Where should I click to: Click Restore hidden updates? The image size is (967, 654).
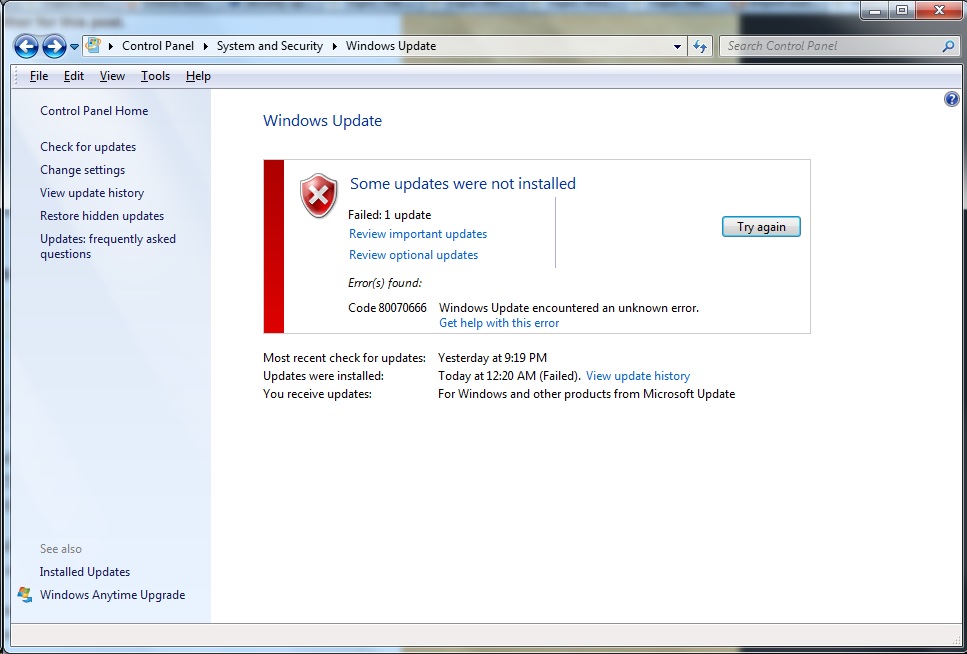pos(102,216)
